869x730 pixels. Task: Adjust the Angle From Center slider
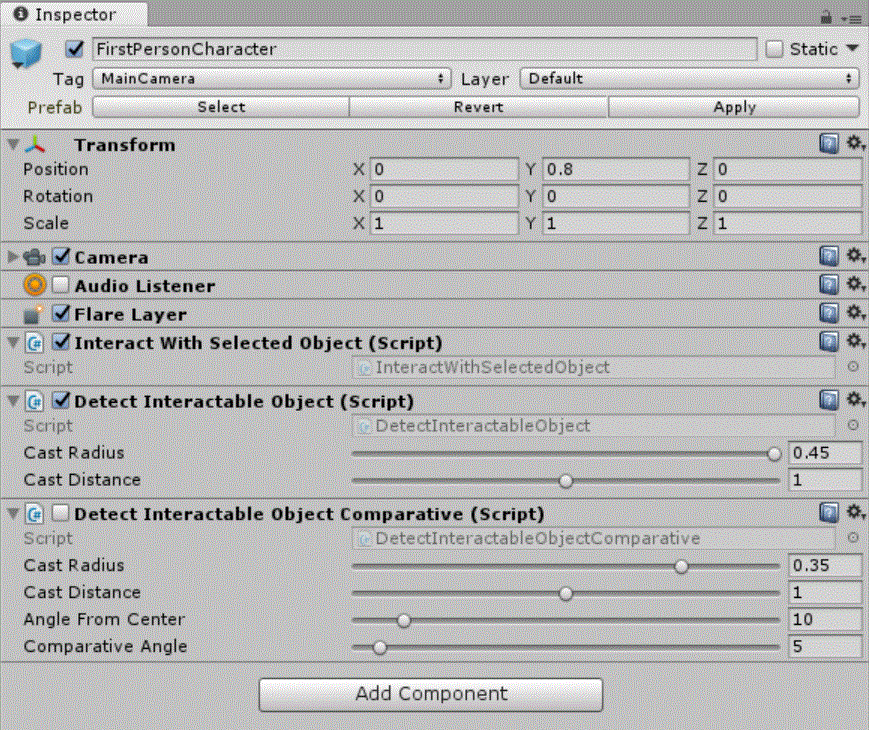point(566,620)
